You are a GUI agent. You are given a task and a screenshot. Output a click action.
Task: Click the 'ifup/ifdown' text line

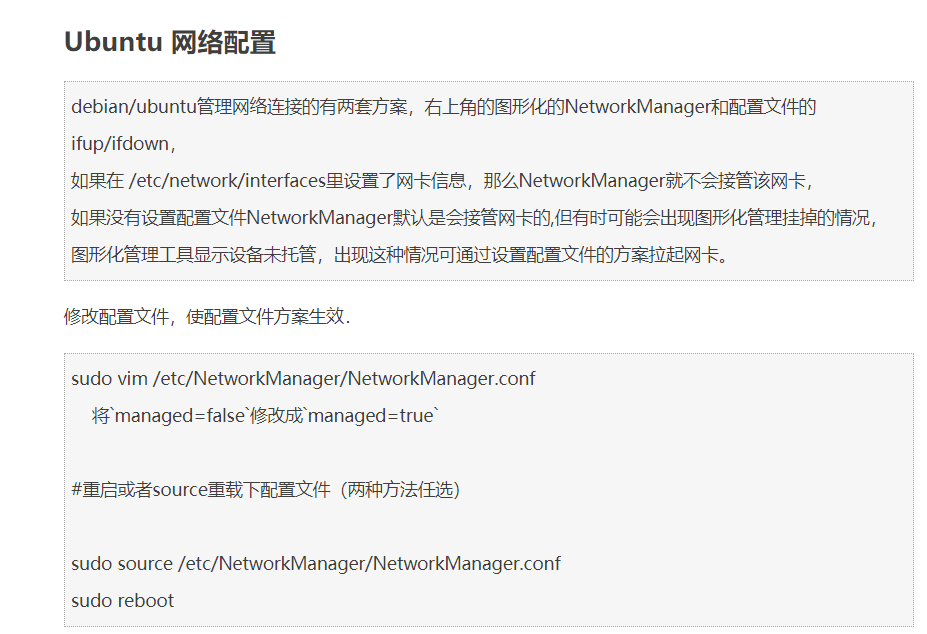click(x=124, y=144)
